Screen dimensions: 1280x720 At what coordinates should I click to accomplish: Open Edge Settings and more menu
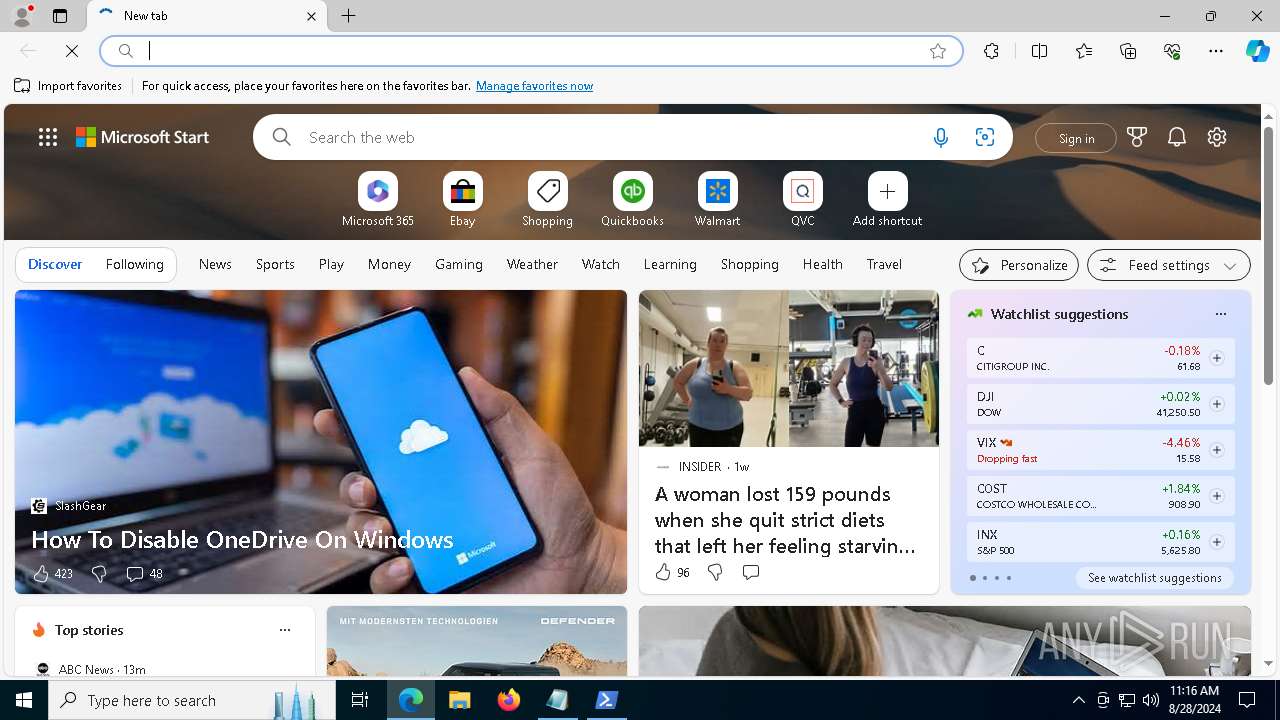point(1216,51)
